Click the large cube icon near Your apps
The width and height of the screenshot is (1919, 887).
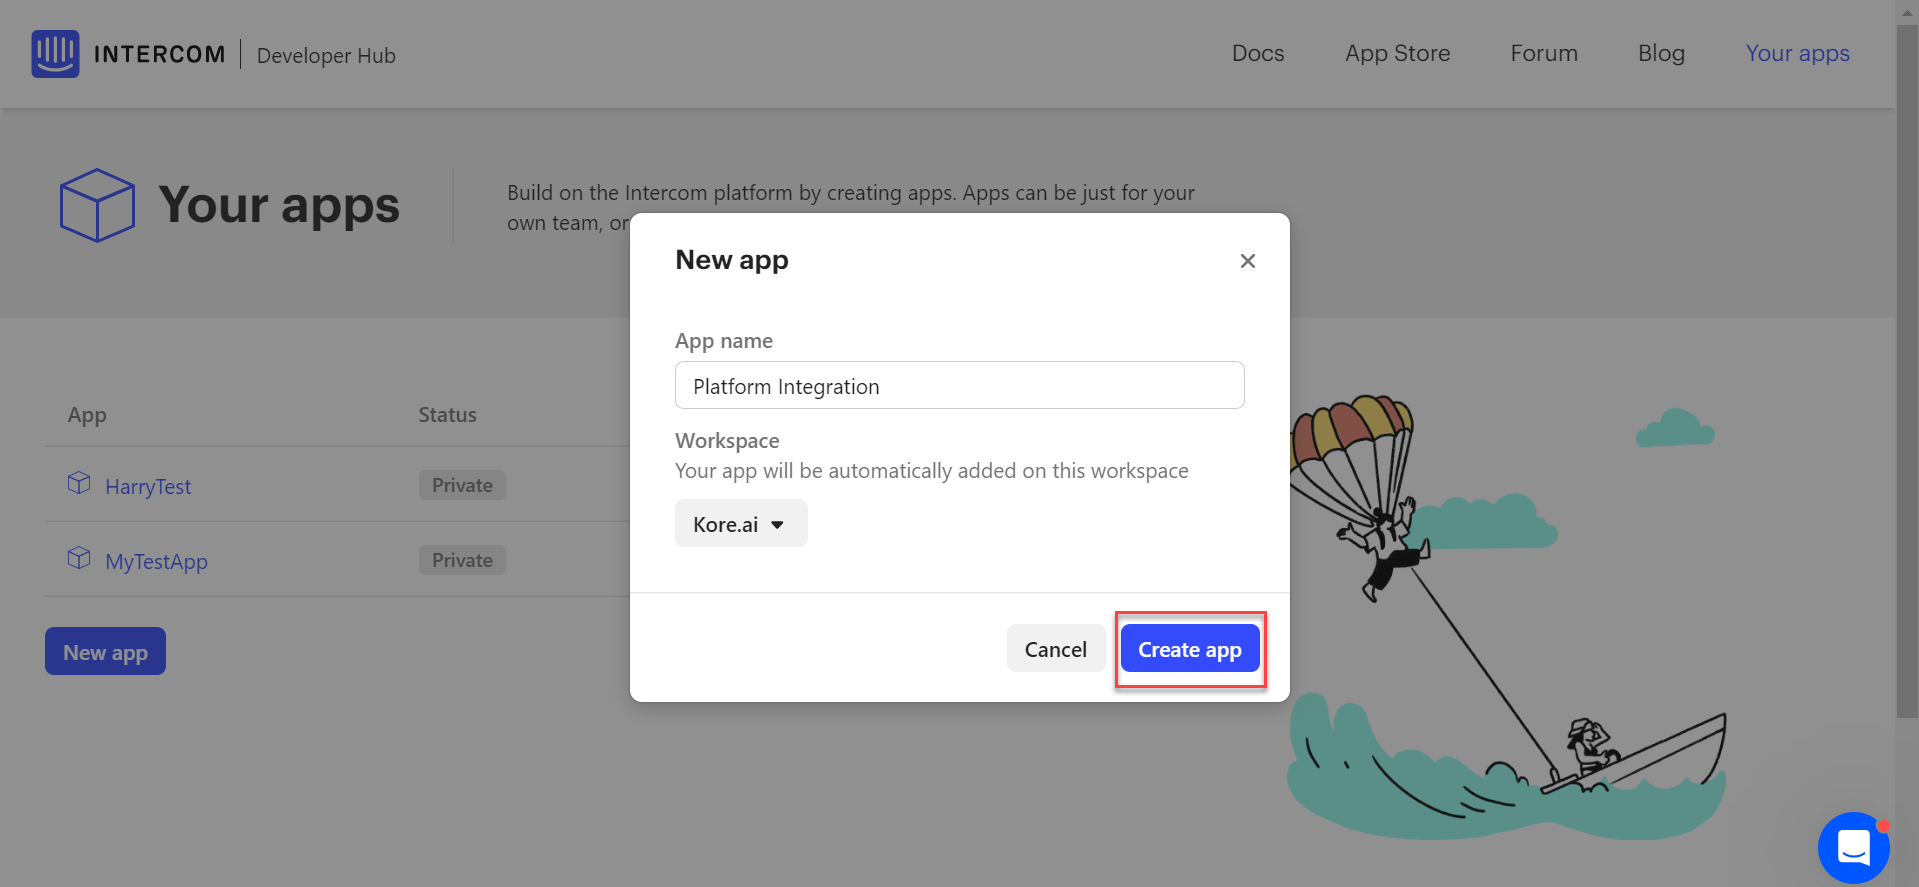(97, 205)
